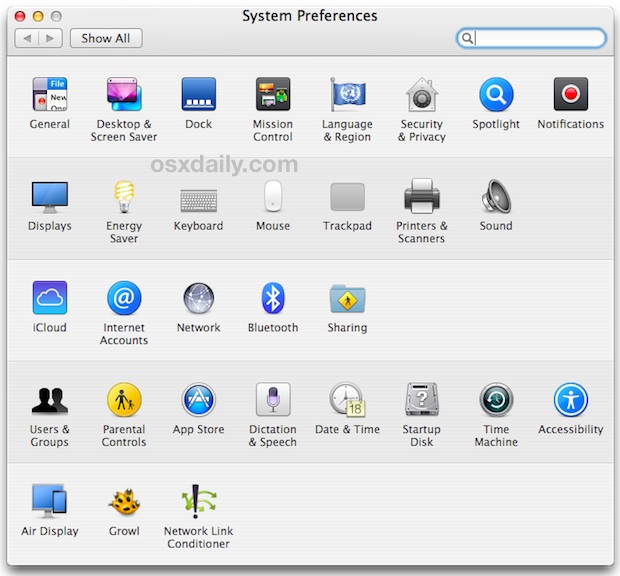The image size is (620, 576).
Task: Minimize window with the yellow button
Action: 38,16
